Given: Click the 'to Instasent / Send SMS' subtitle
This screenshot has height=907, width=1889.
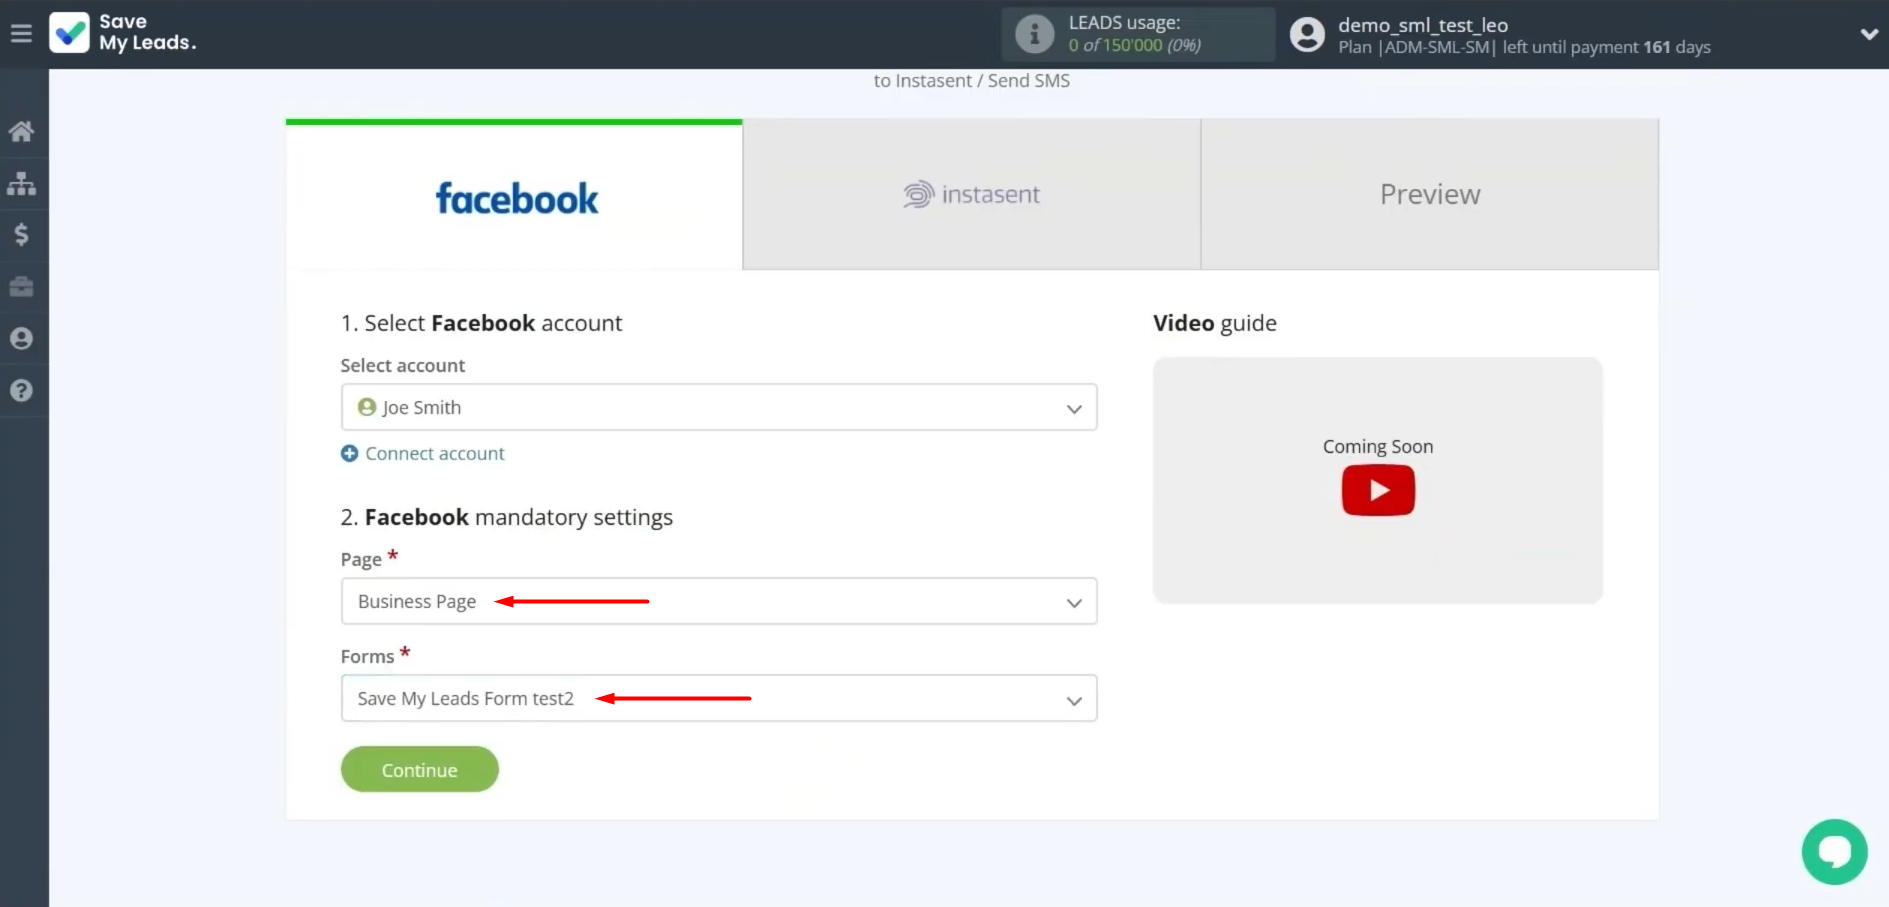Looking at the screenshot, I should [972, 81].
